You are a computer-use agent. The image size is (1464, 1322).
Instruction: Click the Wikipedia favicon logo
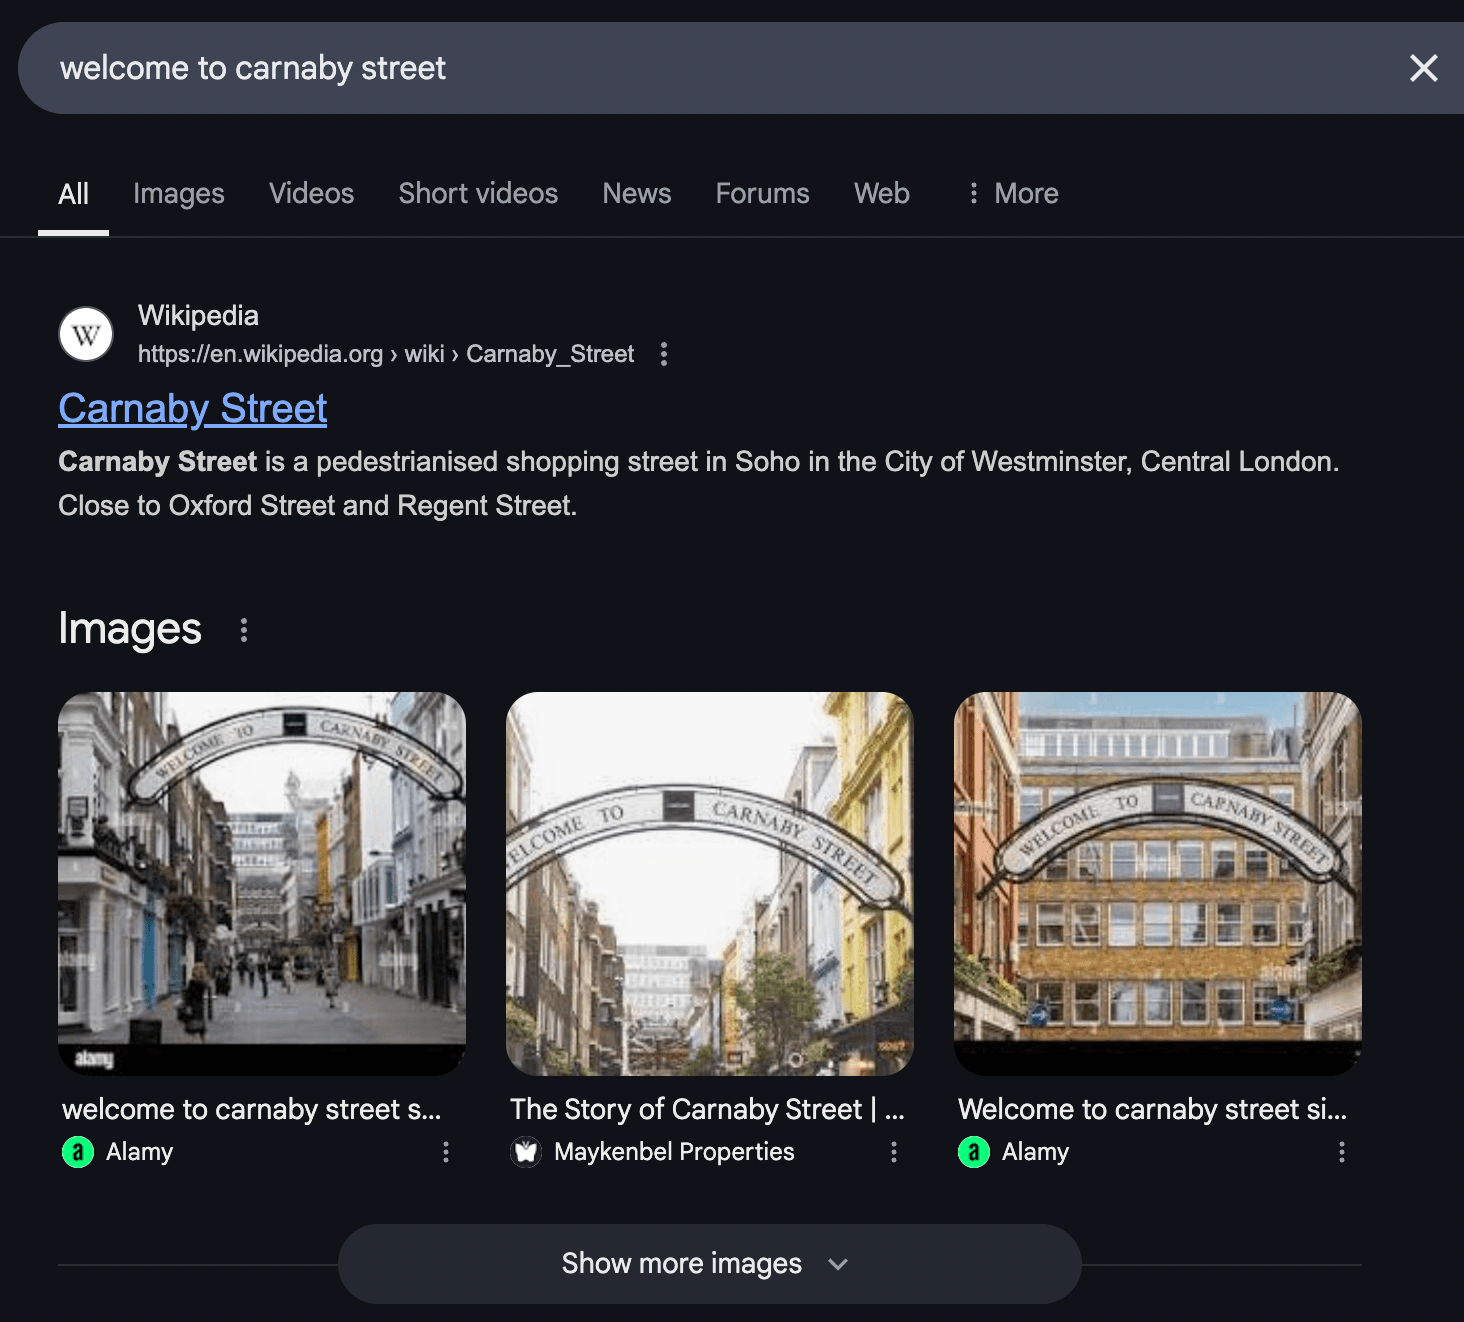86,334
